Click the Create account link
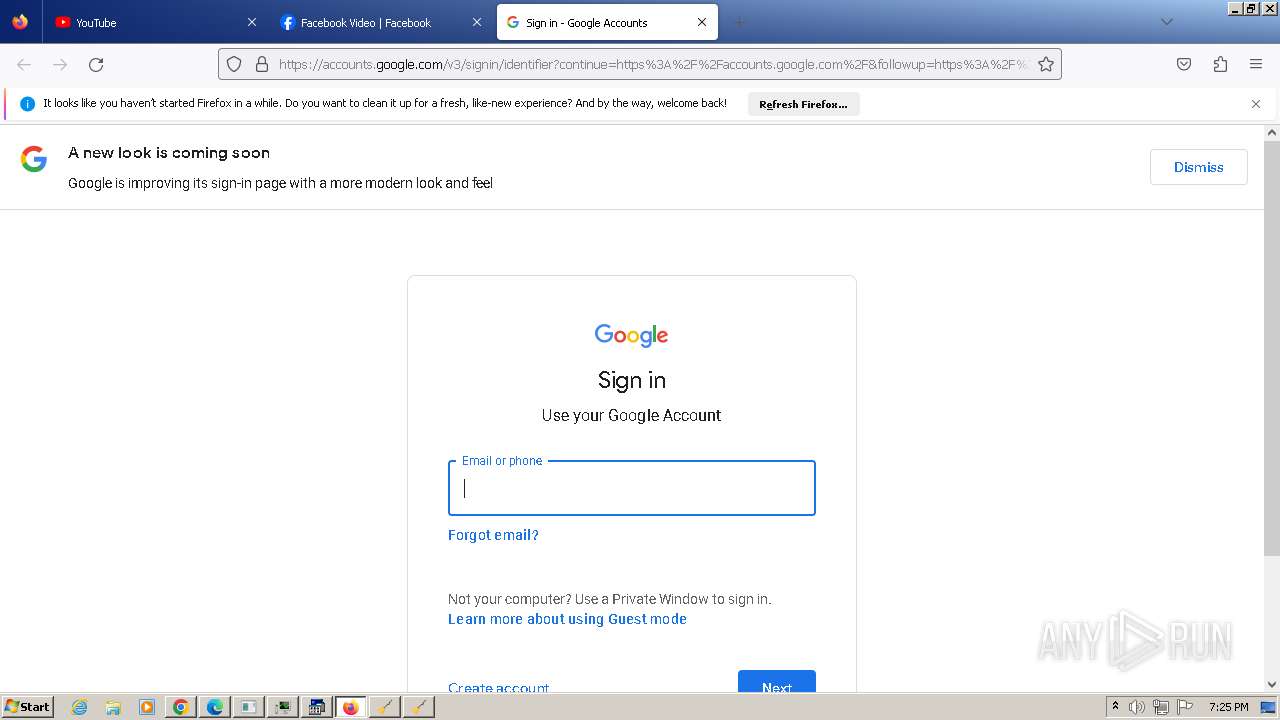Image resolution: width=1280 pixels, height=720 pixels. (498, 687)
